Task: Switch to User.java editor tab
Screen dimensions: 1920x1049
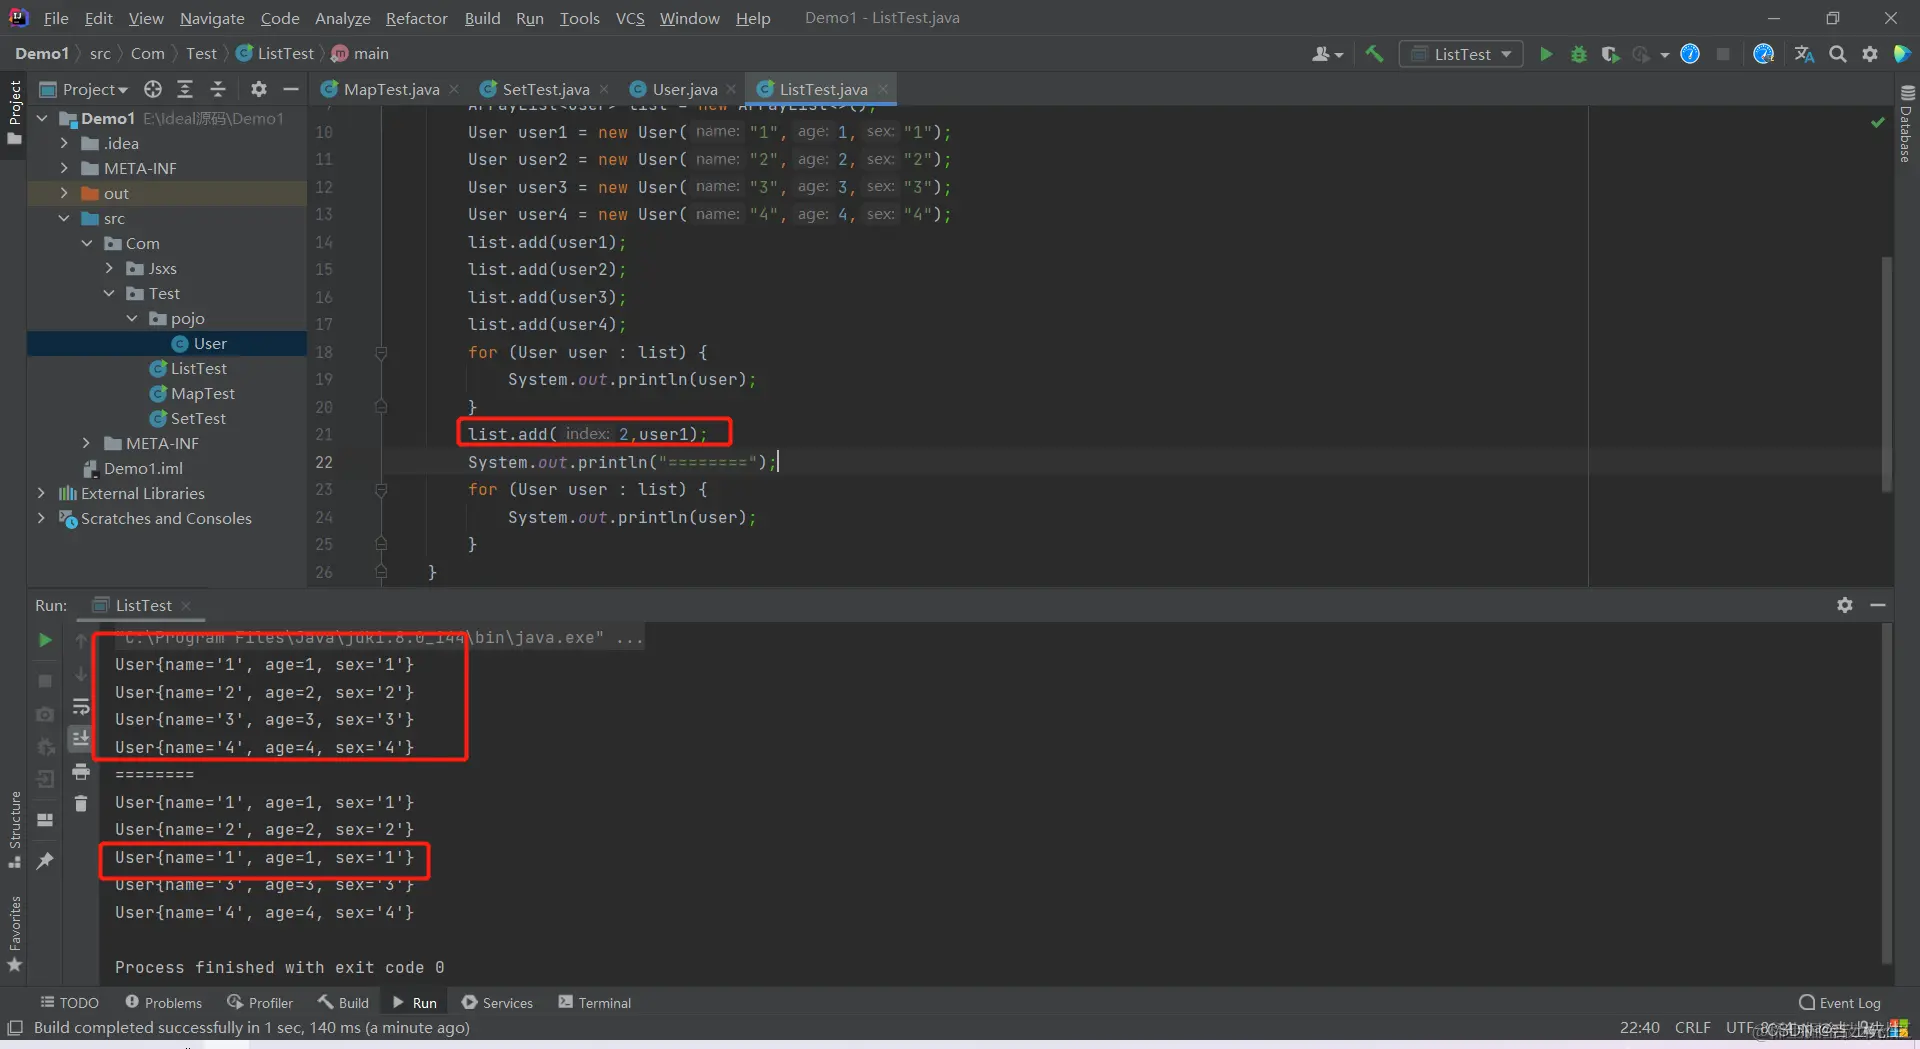Action: point(685,89)
